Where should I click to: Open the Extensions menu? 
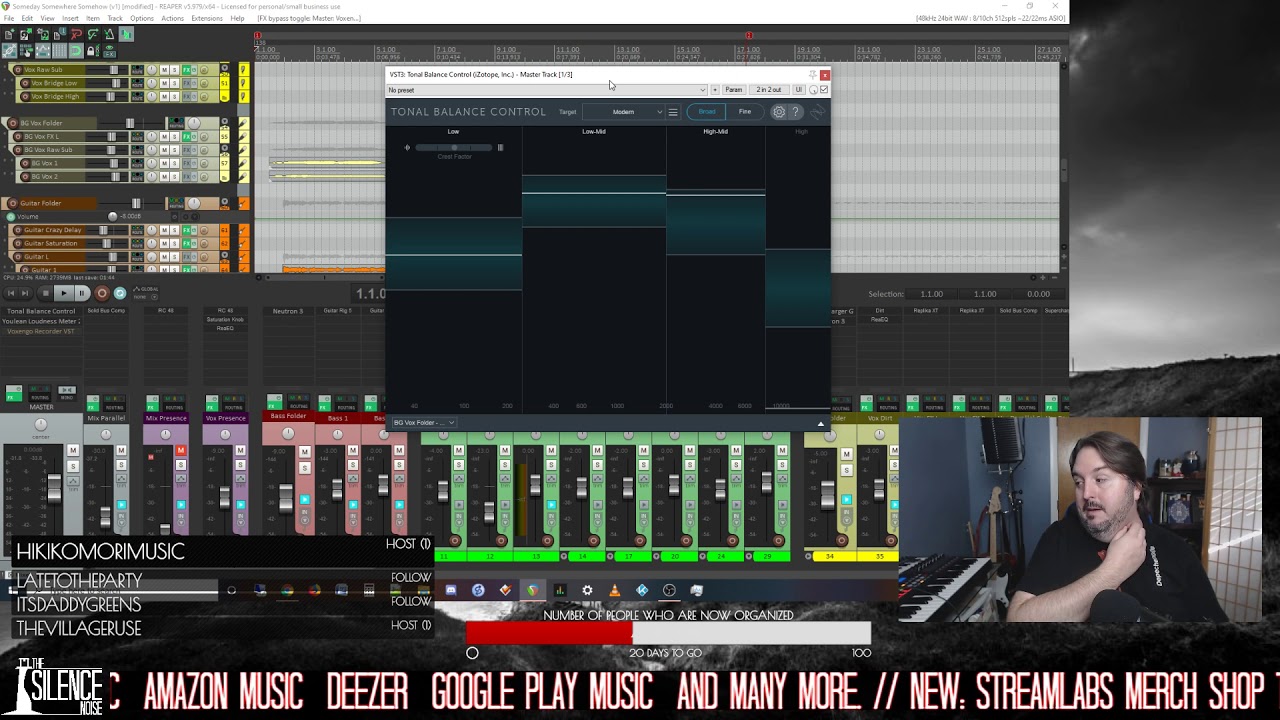pos(207,18)
